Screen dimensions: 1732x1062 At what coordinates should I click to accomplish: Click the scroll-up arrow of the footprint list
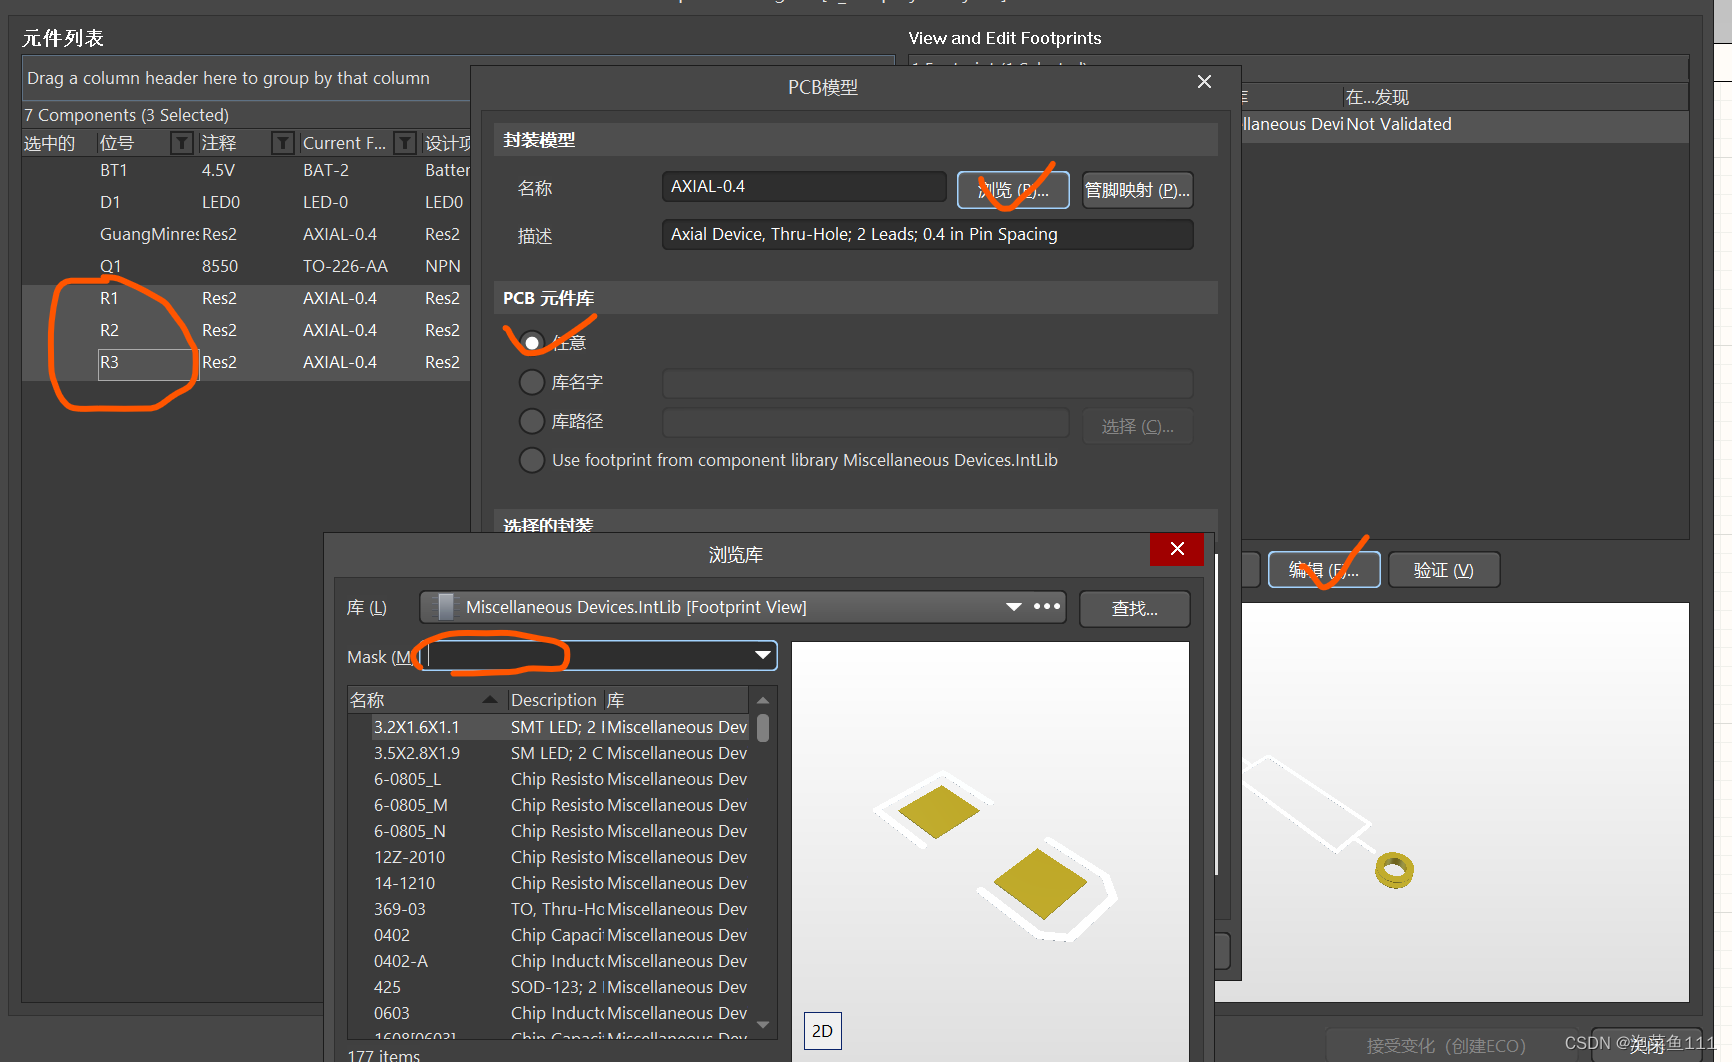[x=762, y=699]
